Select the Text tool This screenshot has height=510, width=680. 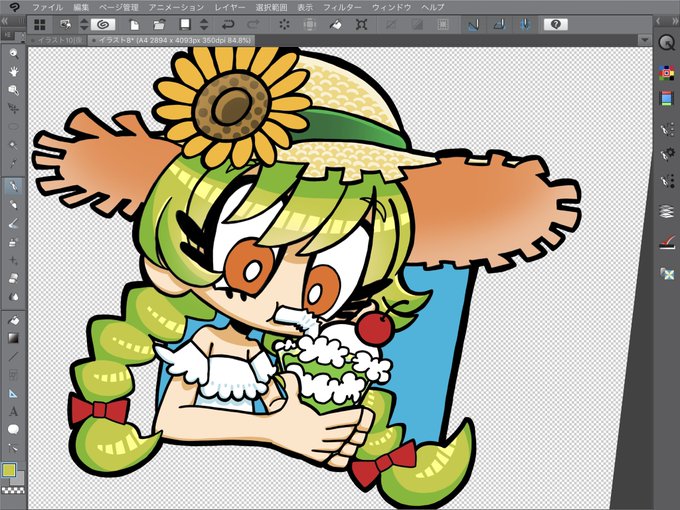[x=13, y=412]
